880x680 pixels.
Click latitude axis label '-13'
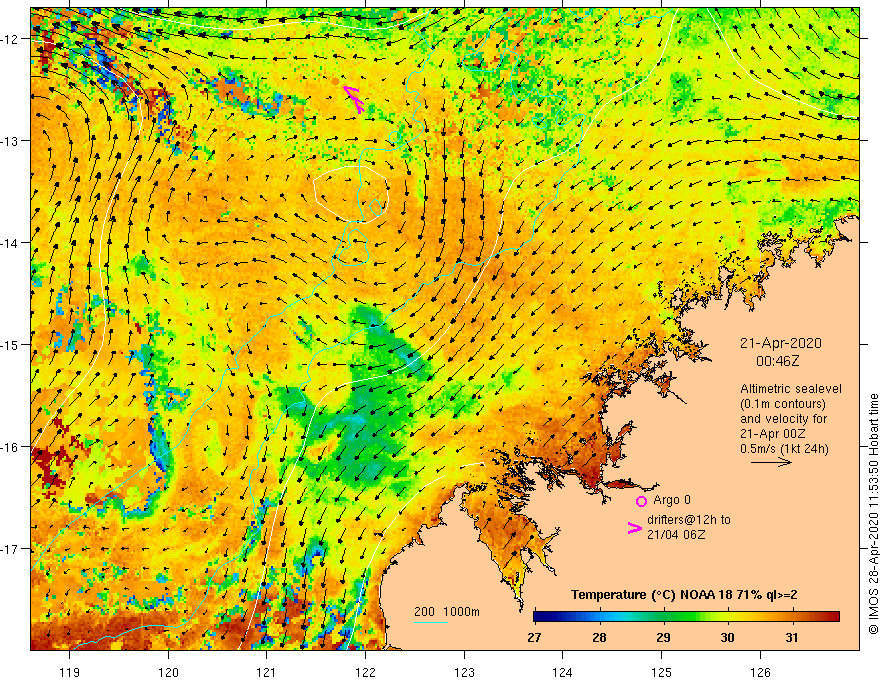coord(12,141)
